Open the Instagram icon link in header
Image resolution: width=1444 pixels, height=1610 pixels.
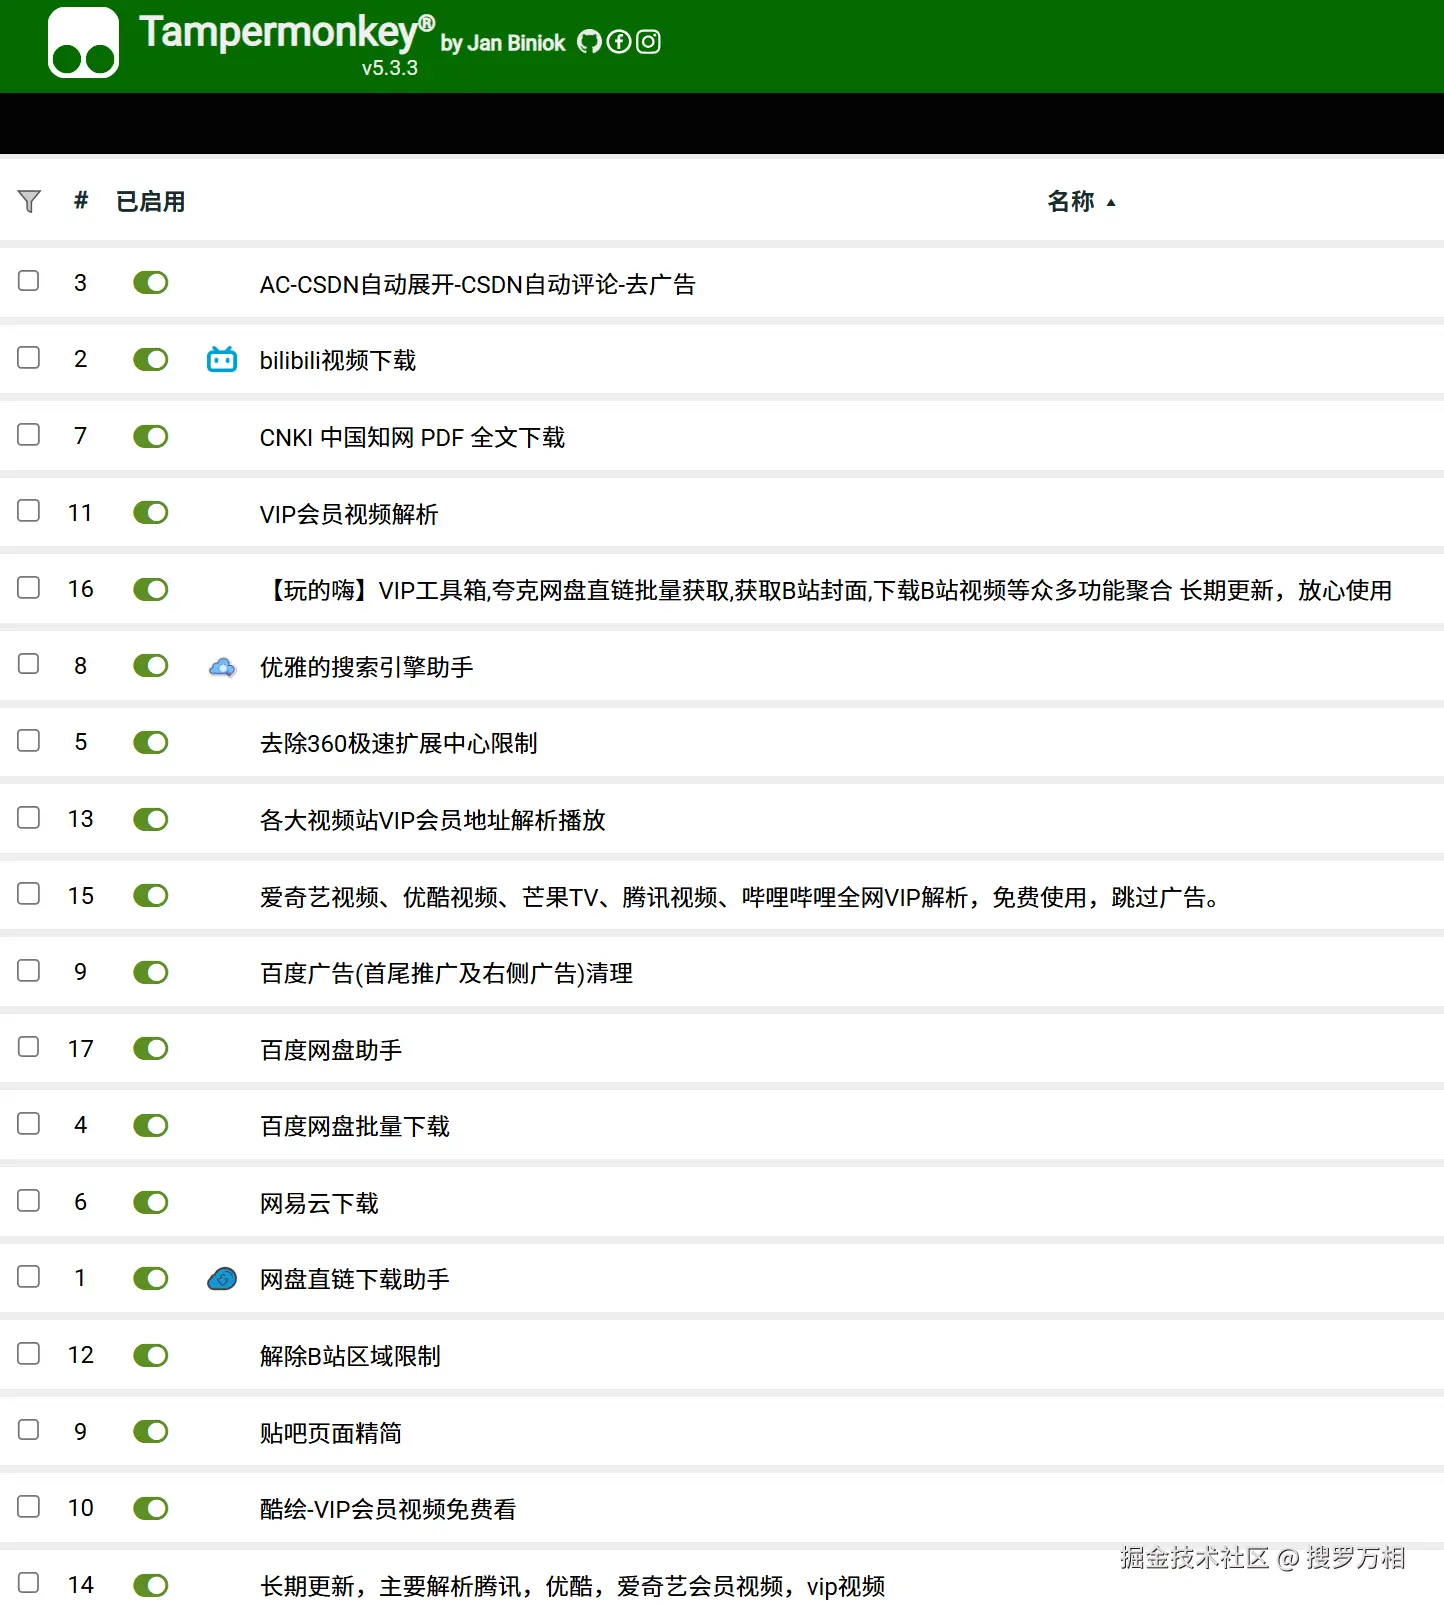[x=648, y=42]
